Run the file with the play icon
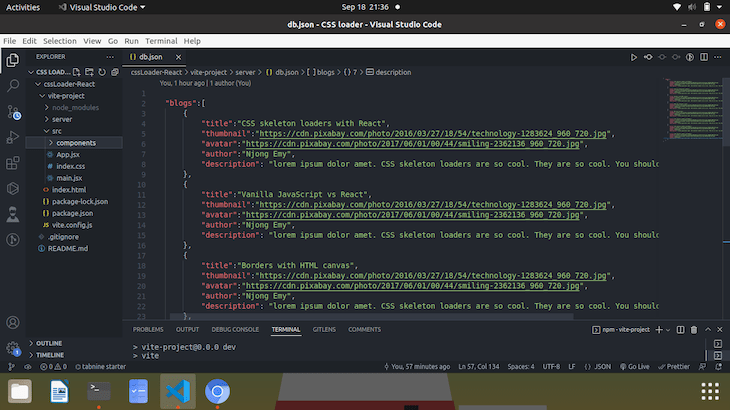 pos(634,57)
